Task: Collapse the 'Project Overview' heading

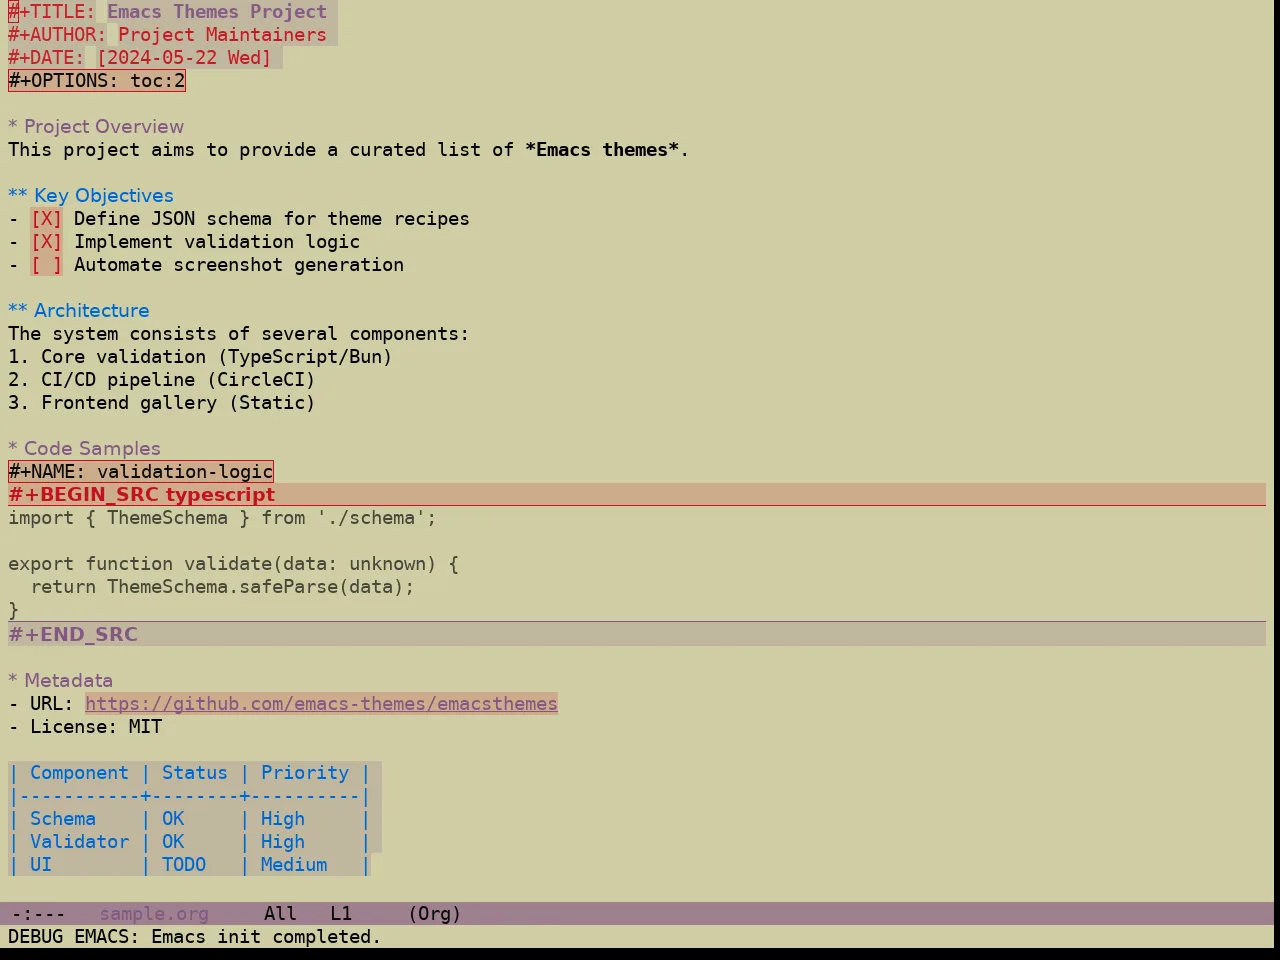Action: 96,127
